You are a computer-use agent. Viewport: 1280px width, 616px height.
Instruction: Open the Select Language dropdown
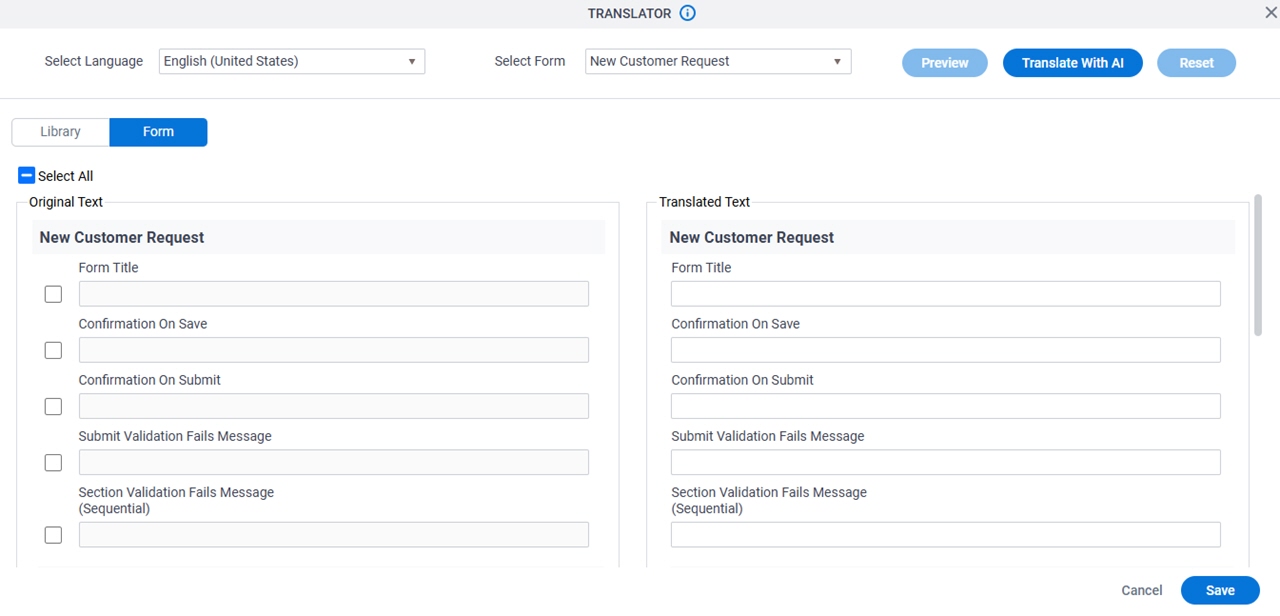pos(292,61)
